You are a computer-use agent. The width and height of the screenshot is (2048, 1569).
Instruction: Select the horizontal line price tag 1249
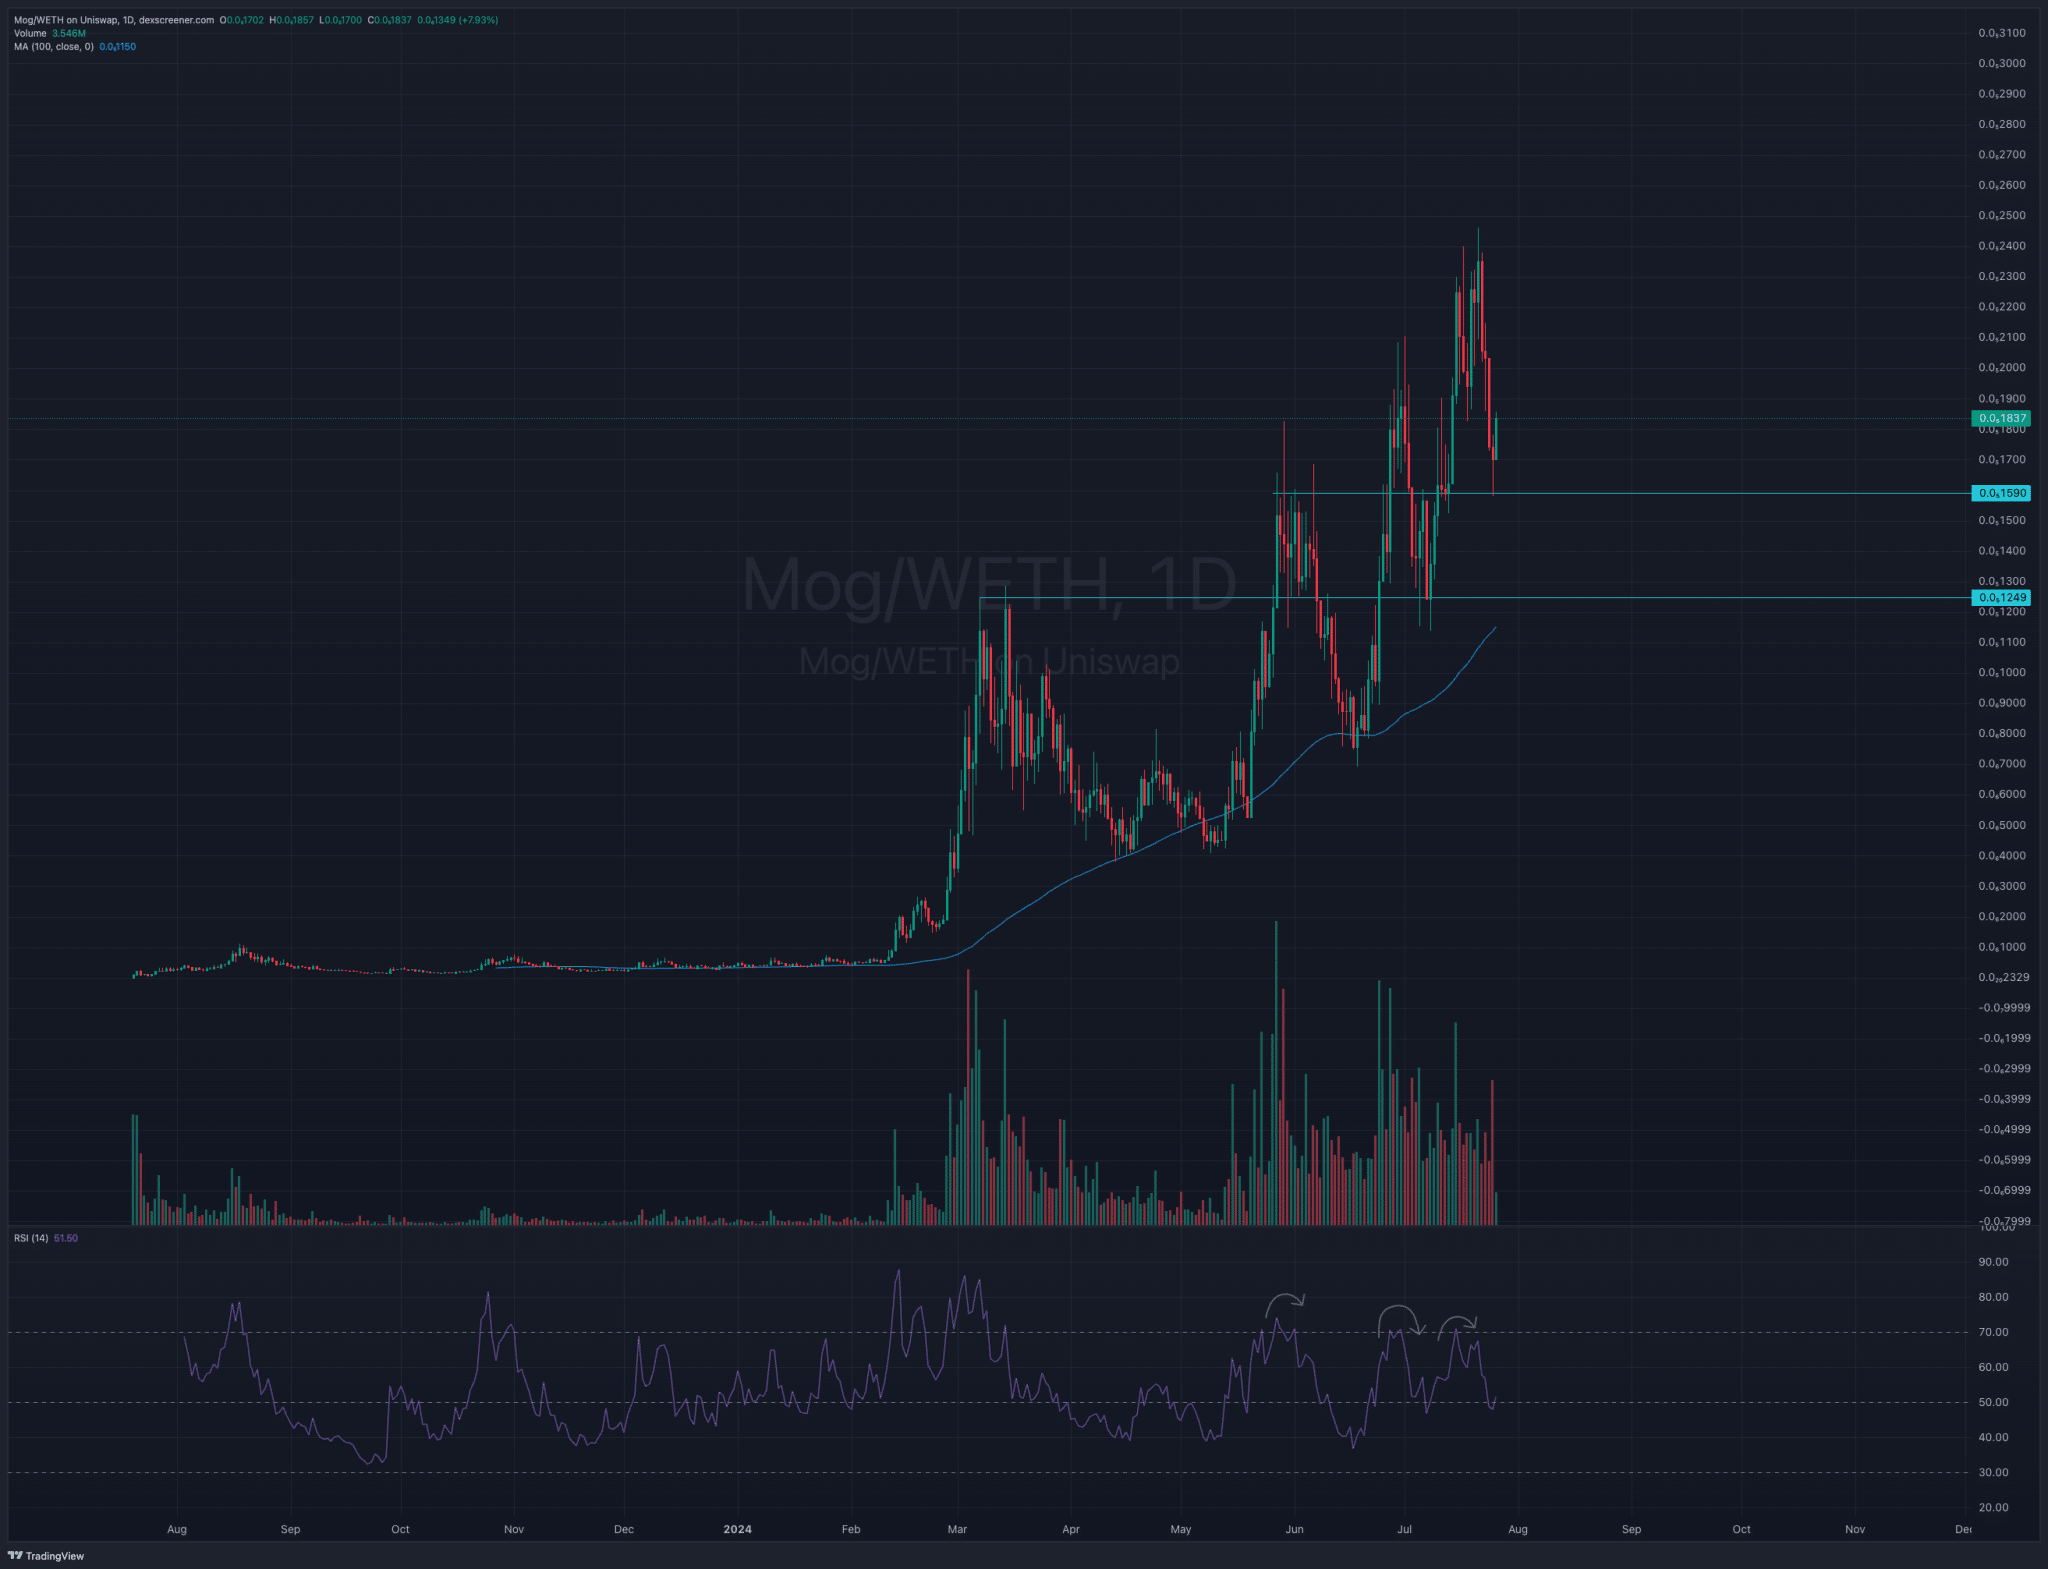(2002, 598)
